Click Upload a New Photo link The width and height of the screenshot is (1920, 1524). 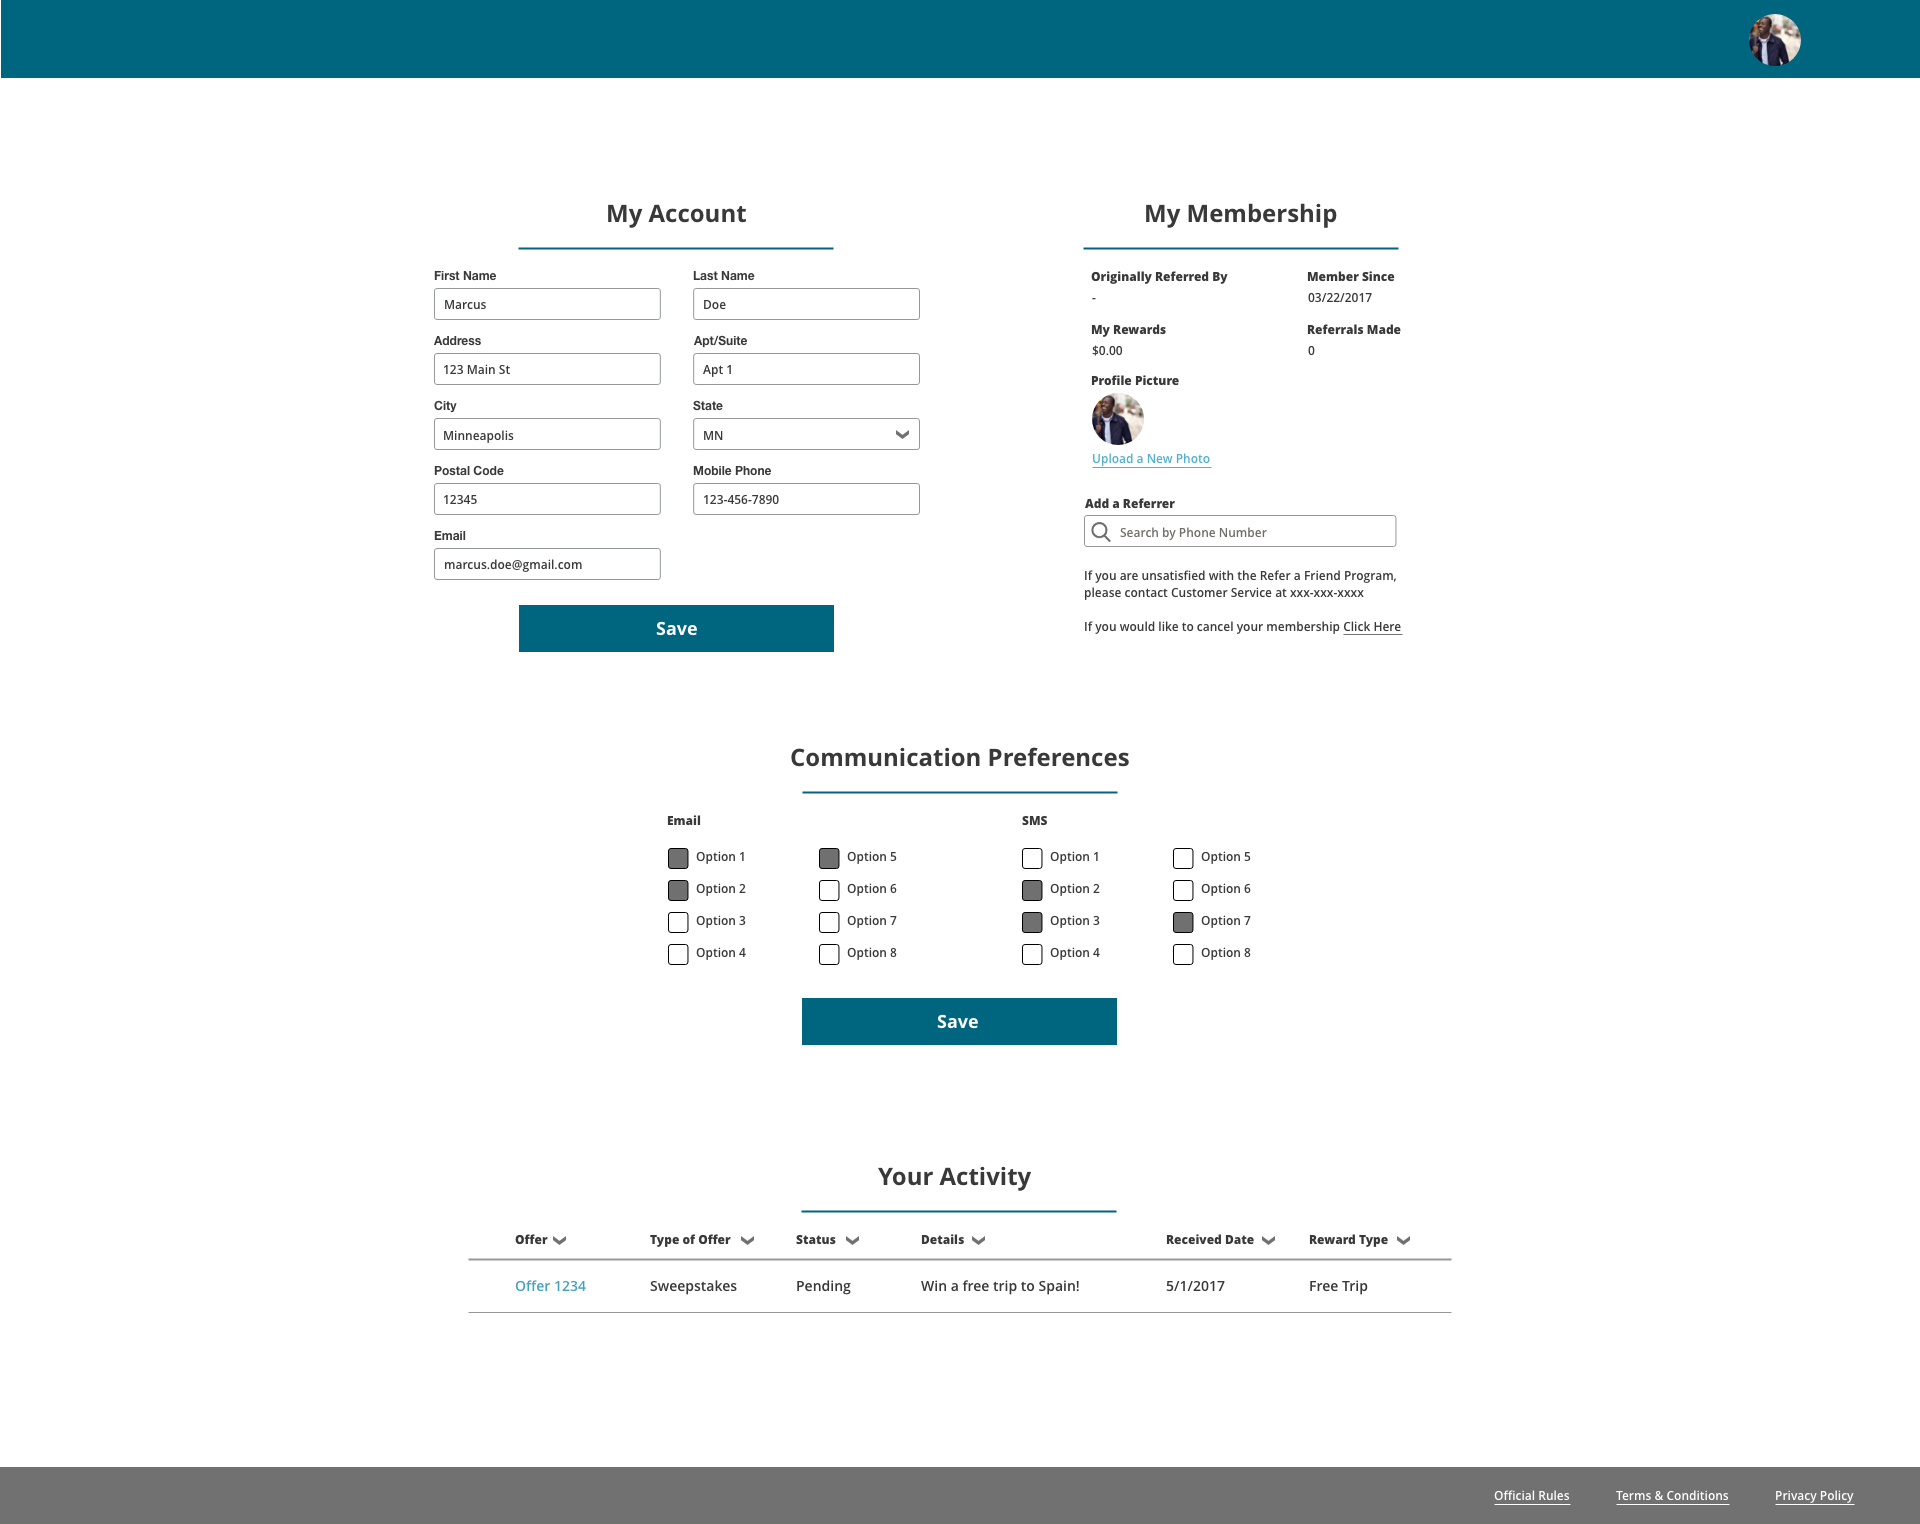pos(1150,459)
